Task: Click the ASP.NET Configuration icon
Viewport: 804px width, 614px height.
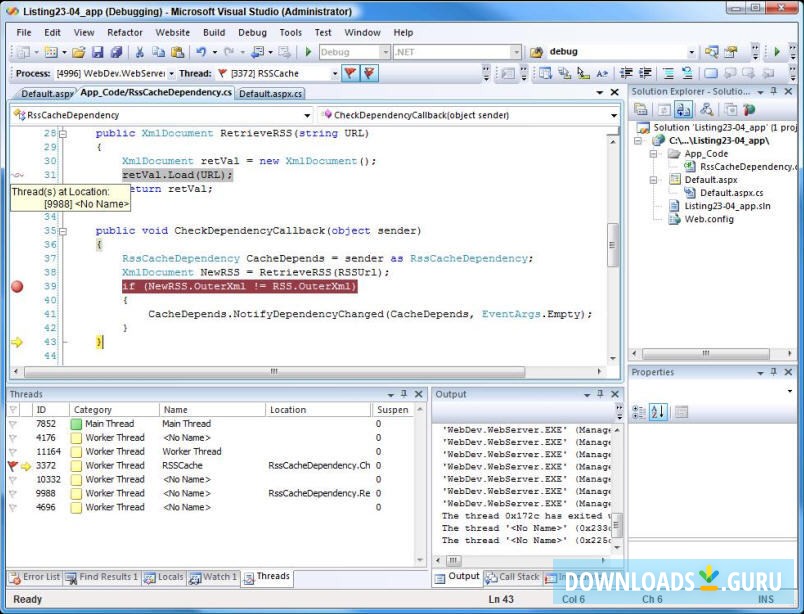Action: (749, 109)
